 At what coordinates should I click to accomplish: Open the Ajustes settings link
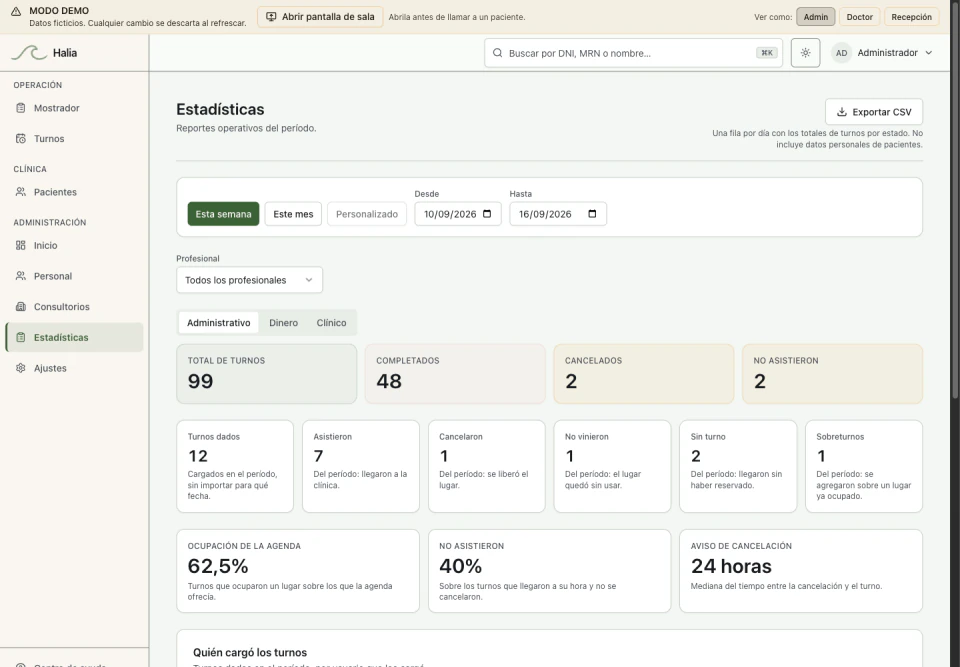pyautogui.click(x=74, y=367)
